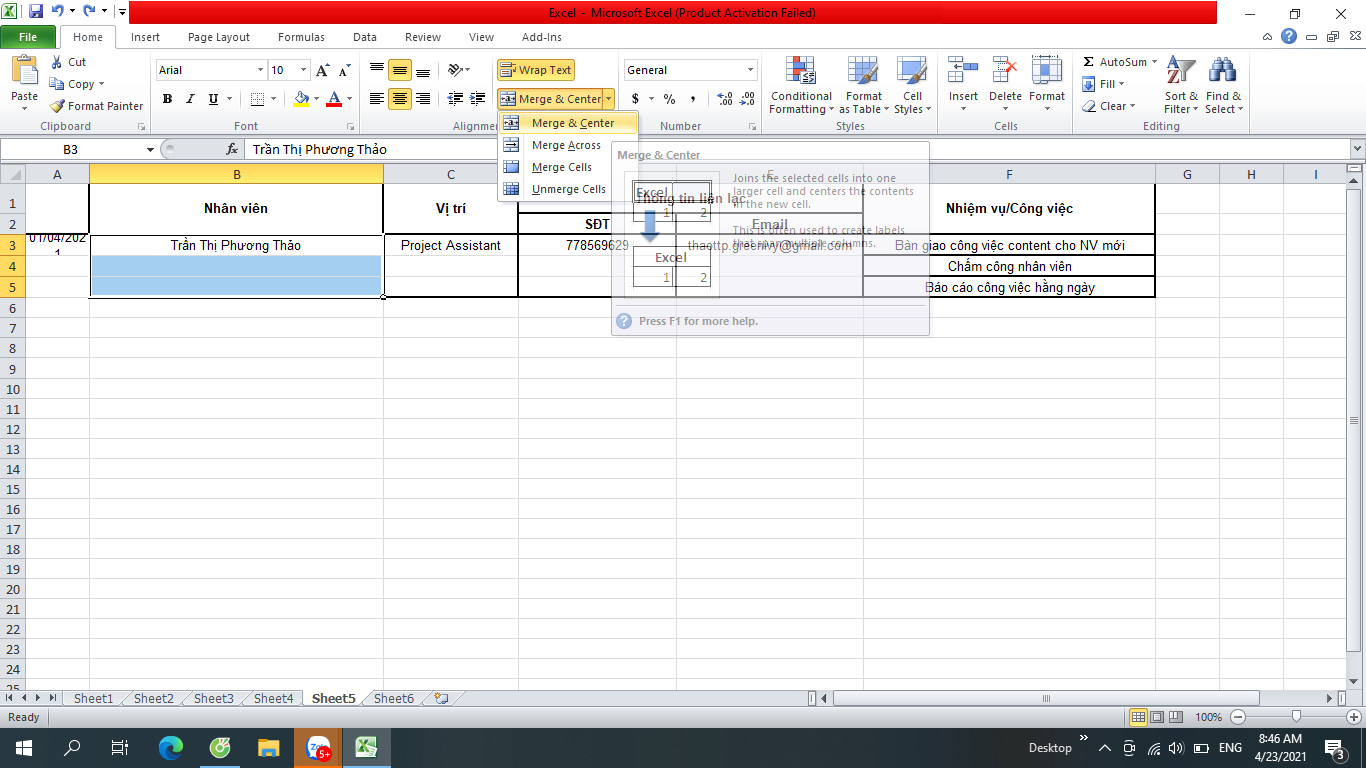Click the Decrease Font Size icon
The image size is (1366, 768).
345,70
